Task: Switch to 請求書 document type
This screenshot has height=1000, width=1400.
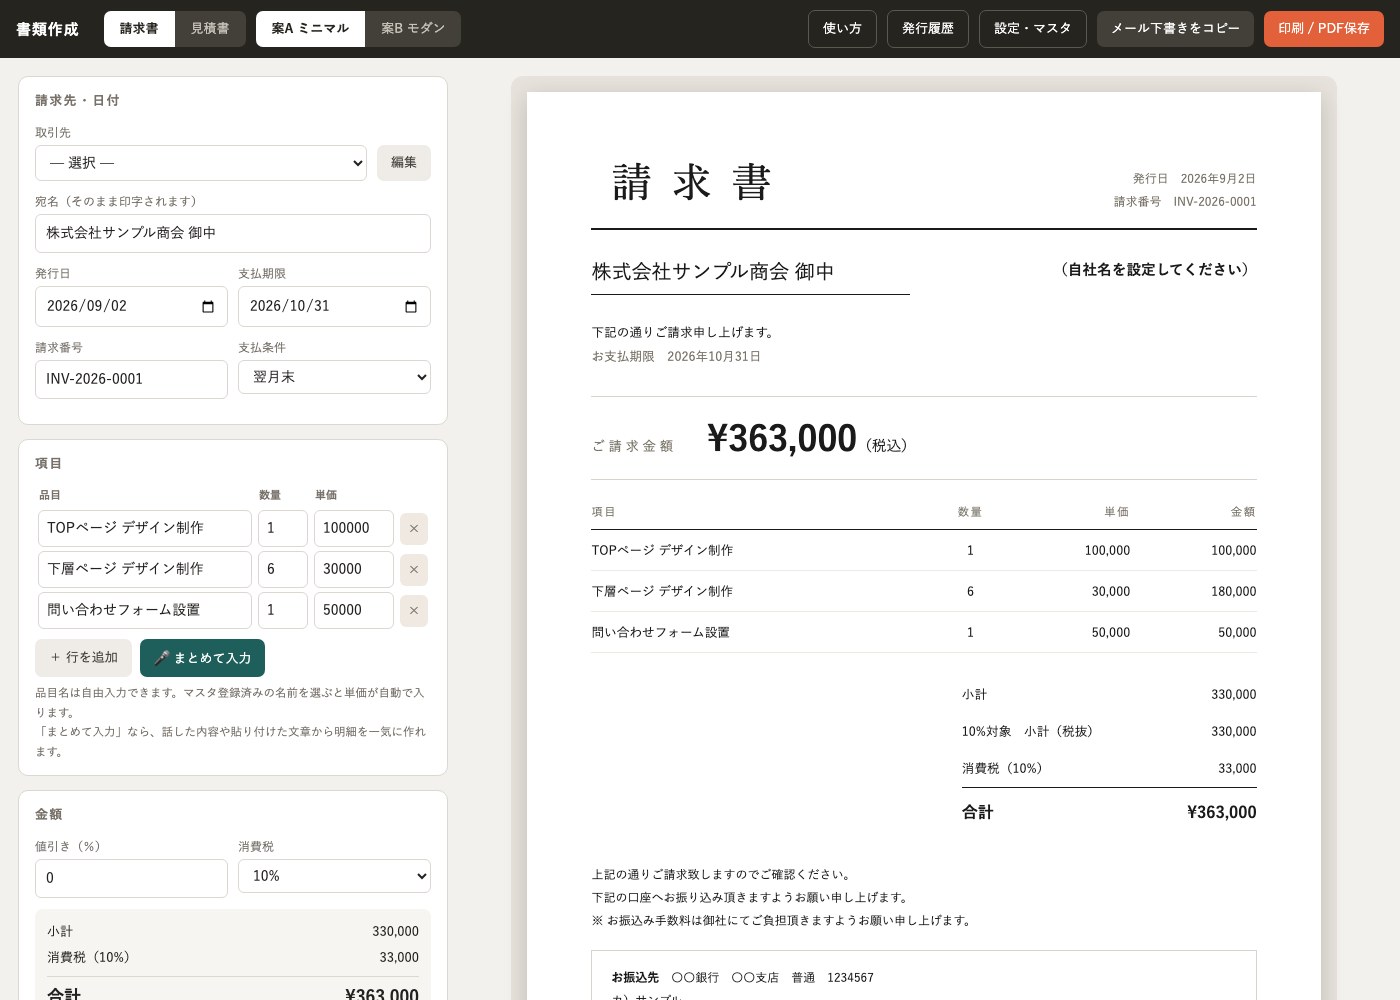Action: [x=139, y=29]
